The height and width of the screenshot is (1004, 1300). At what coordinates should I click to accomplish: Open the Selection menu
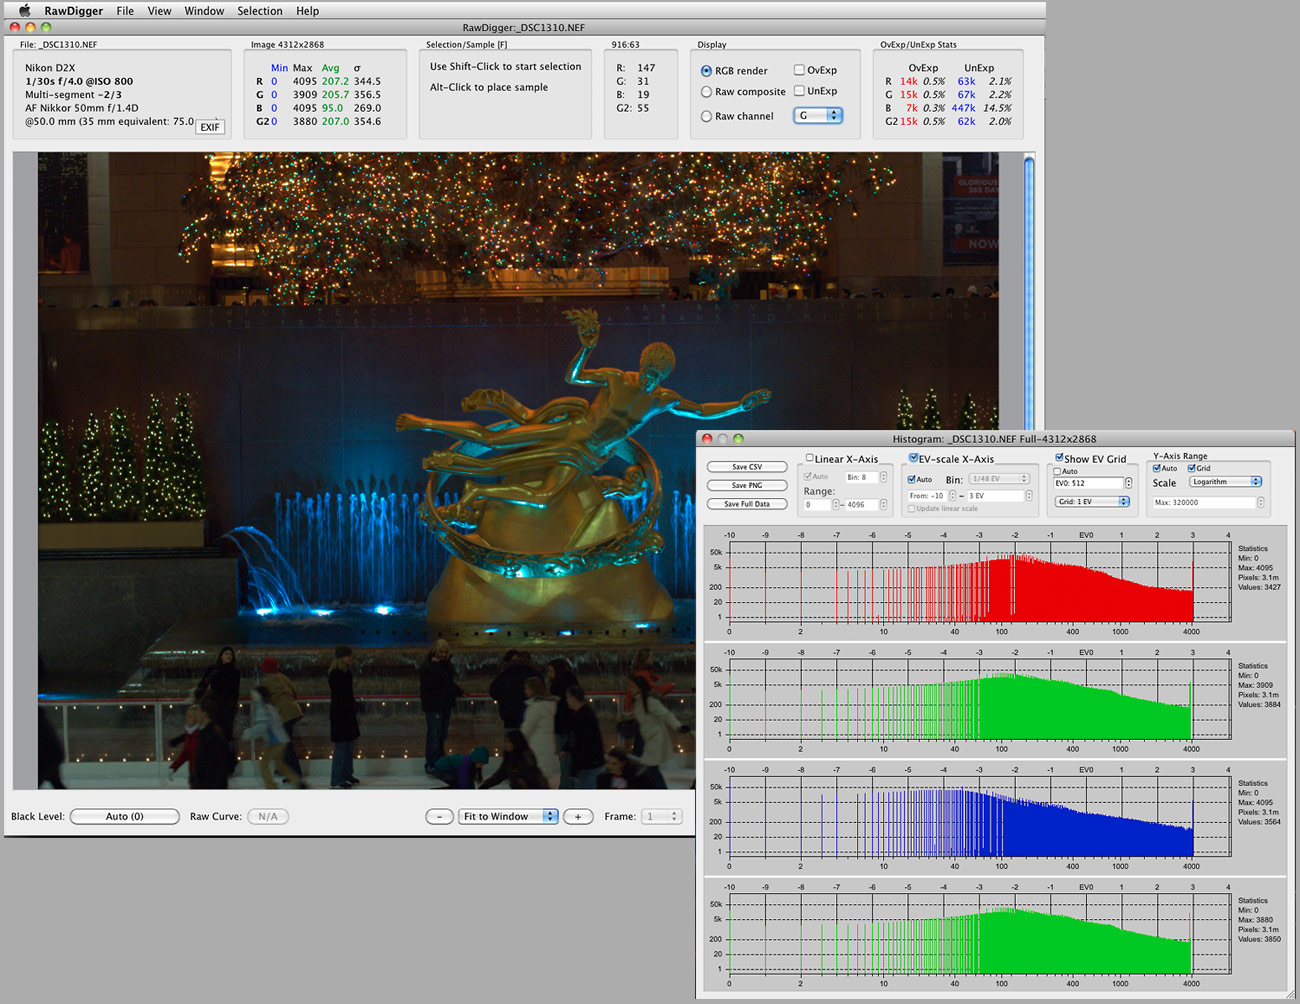(x=259, y=11)
